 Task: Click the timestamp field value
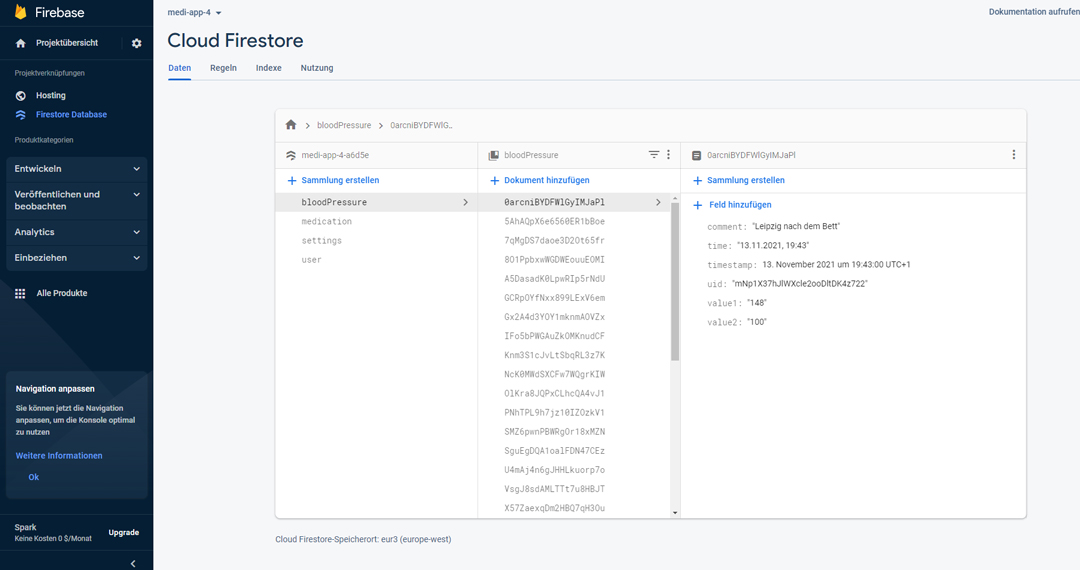pos(836,265)
